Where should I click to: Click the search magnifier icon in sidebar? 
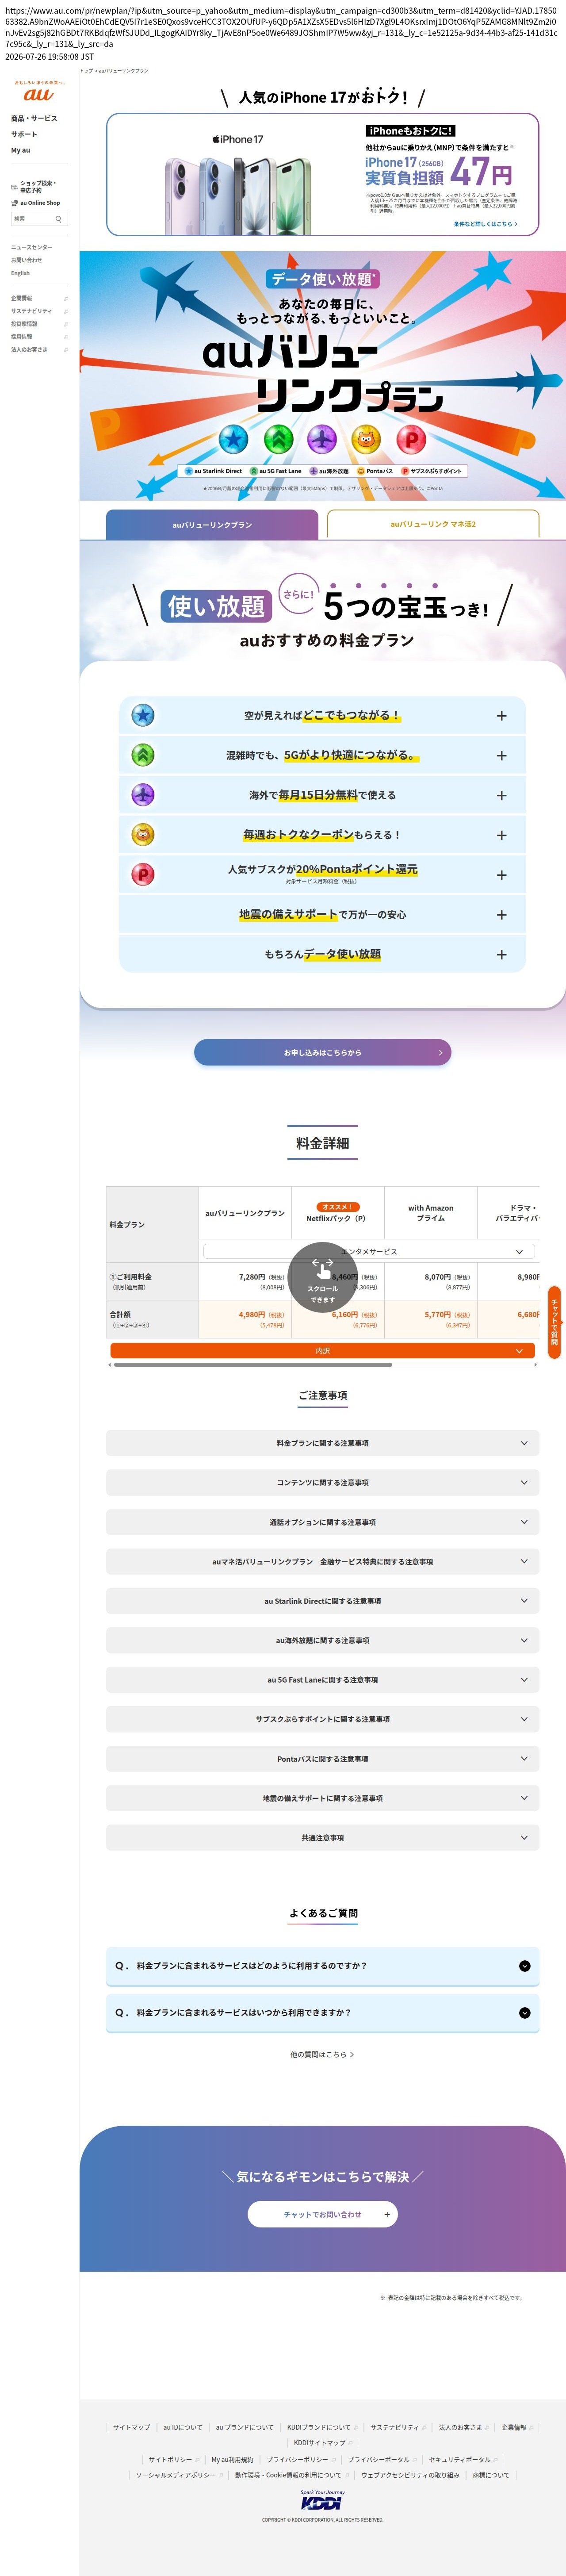pyautogui.click(x=59, y=219)
